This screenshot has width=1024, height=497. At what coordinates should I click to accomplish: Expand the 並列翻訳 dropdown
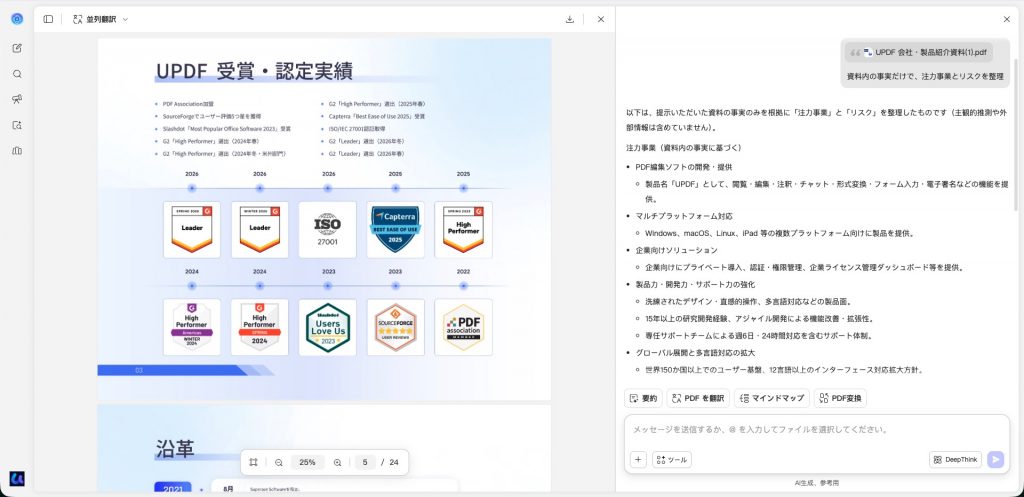pos(125,20)
